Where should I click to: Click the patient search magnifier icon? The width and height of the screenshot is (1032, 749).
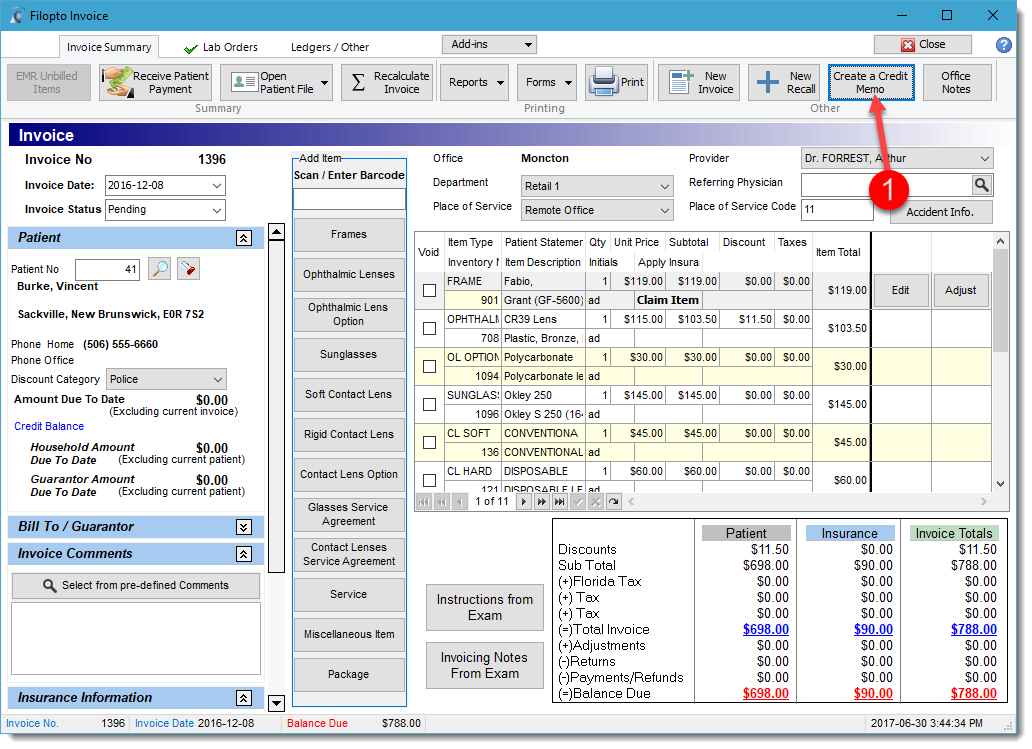click(x=159, y=269)
